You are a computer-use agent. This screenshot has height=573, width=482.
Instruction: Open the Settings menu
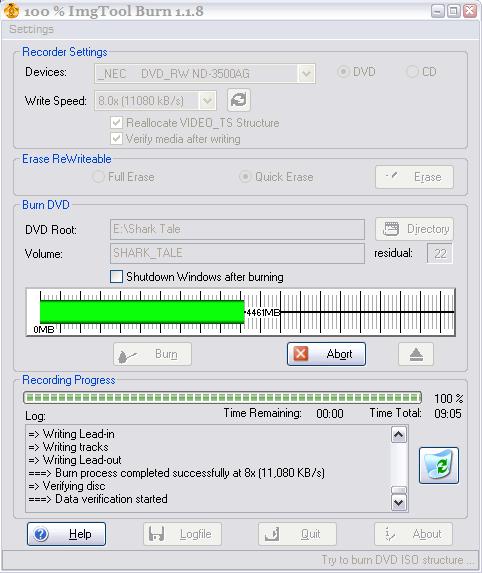tap(31, 29)
